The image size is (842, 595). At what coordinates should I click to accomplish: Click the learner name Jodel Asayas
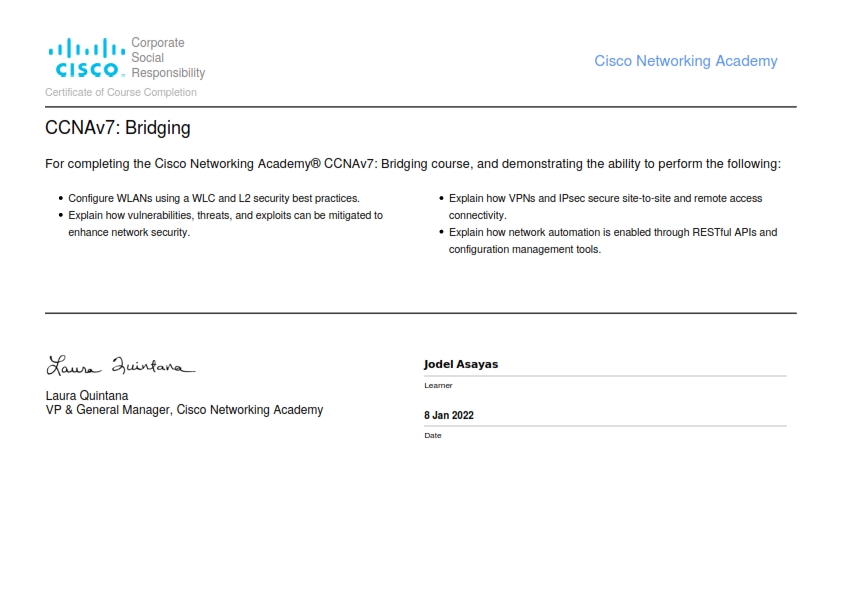[x=461, y=364]
